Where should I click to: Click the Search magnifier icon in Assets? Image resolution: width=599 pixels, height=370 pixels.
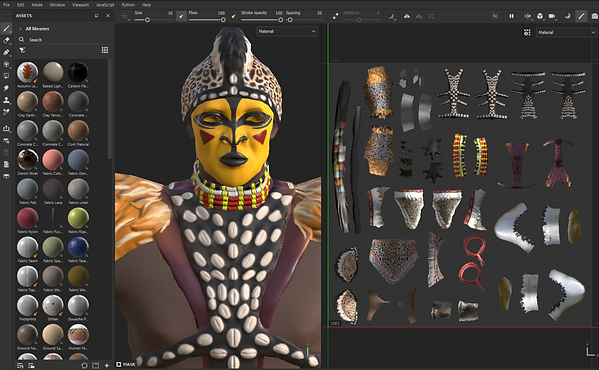[x=21, y=39]
